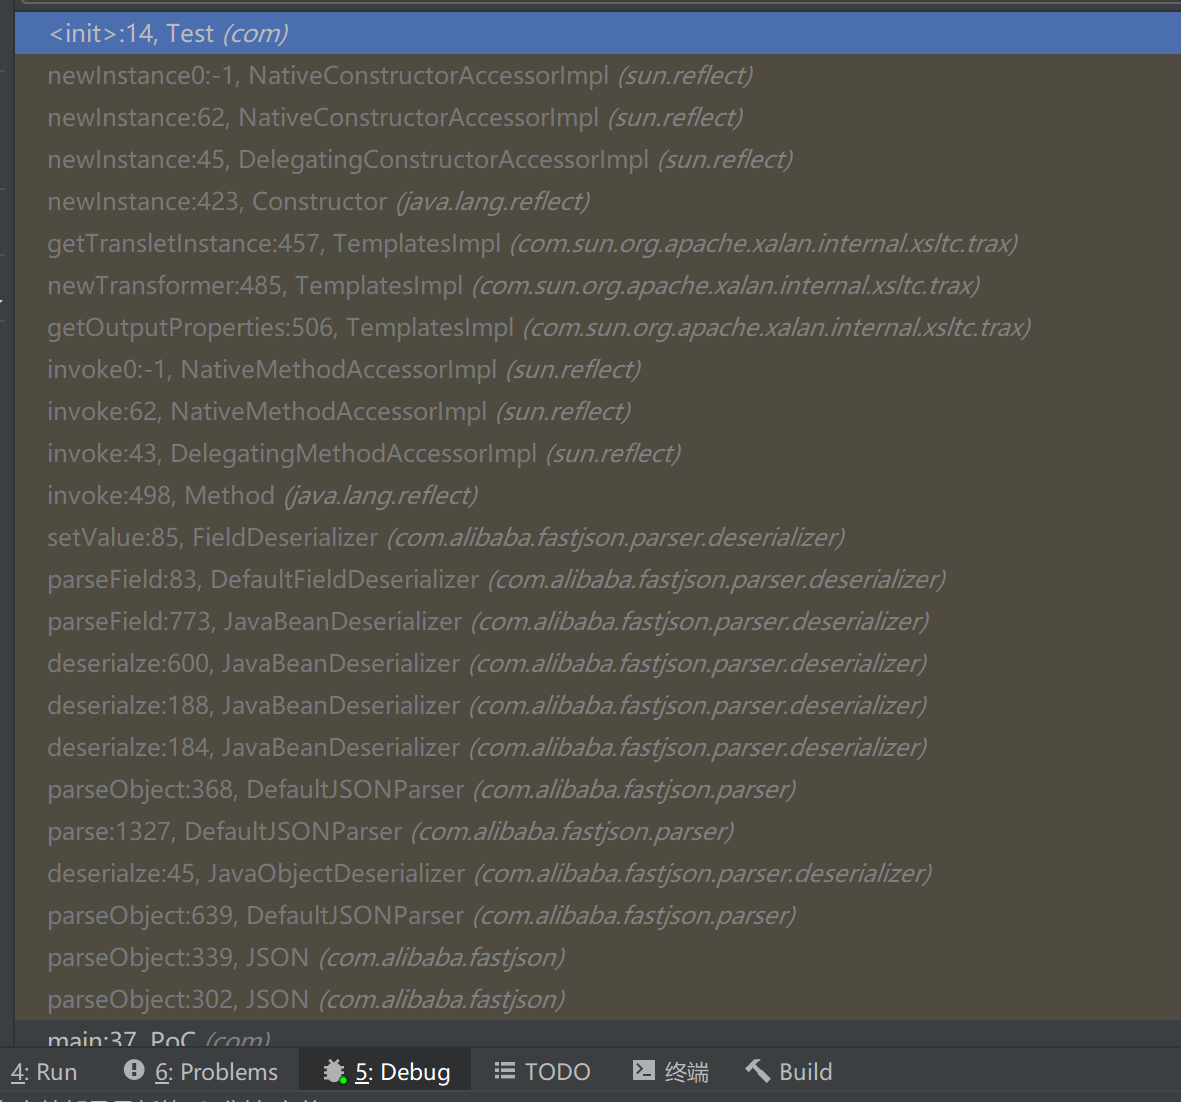Select parseObject:339 JSON frame
This screenshot has width=1181, height=1102.
[598, 958]
